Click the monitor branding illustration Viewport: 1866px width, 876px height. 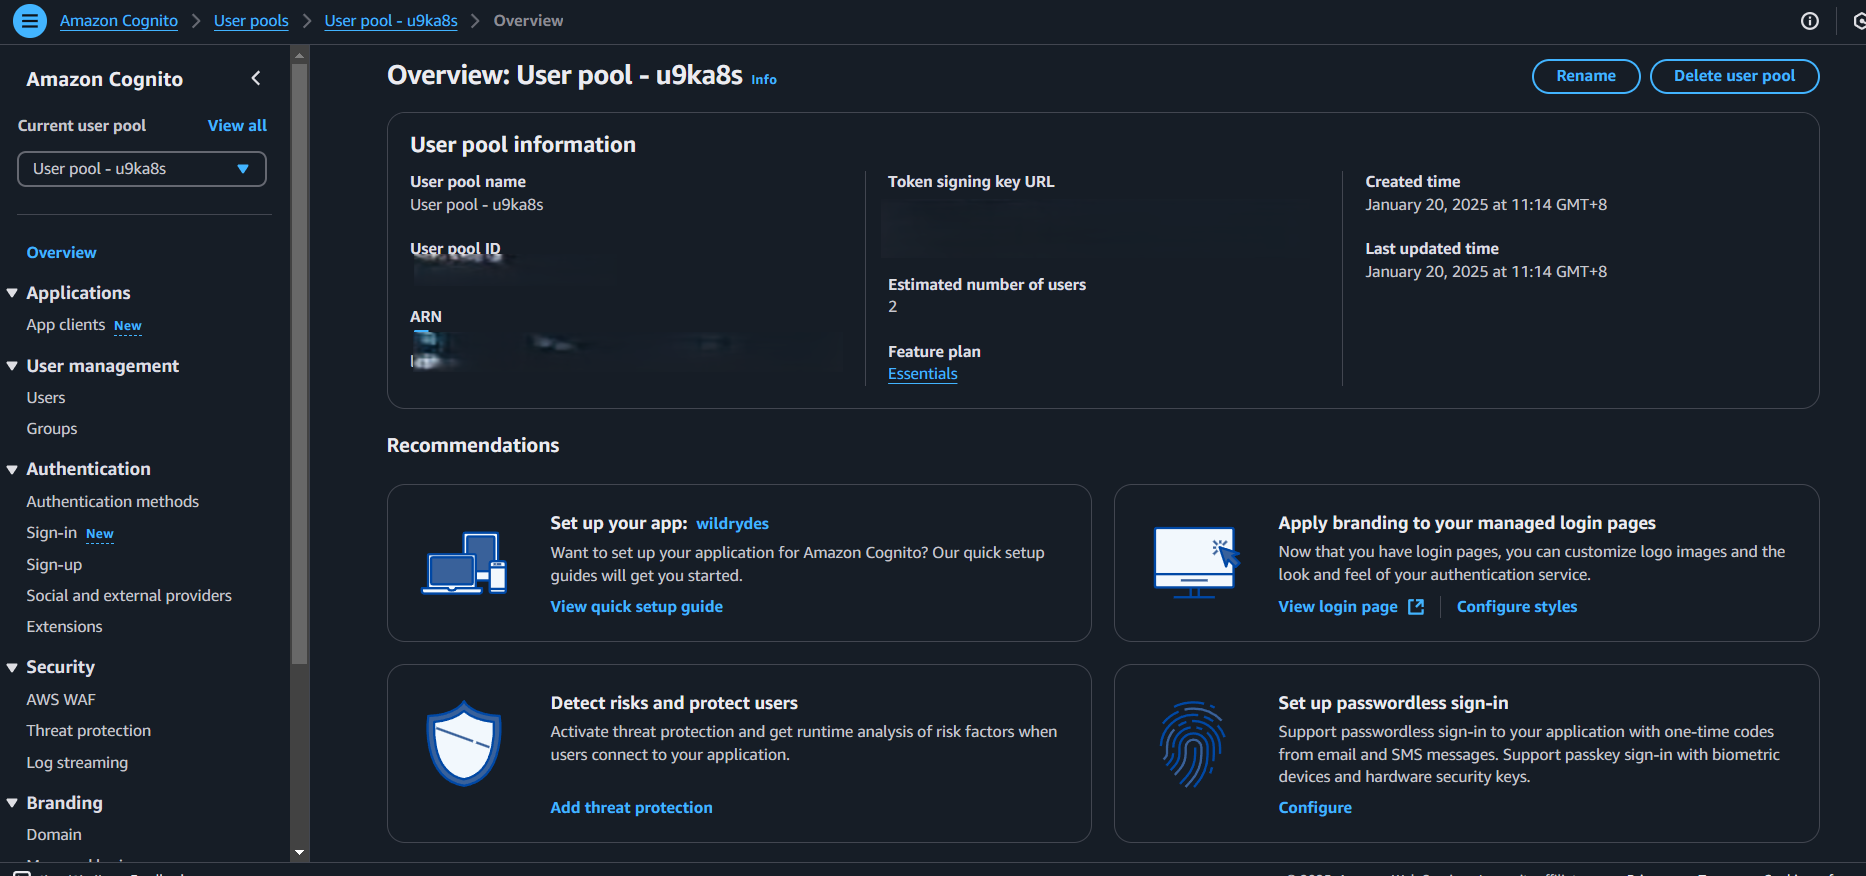tap(1196, 562)
